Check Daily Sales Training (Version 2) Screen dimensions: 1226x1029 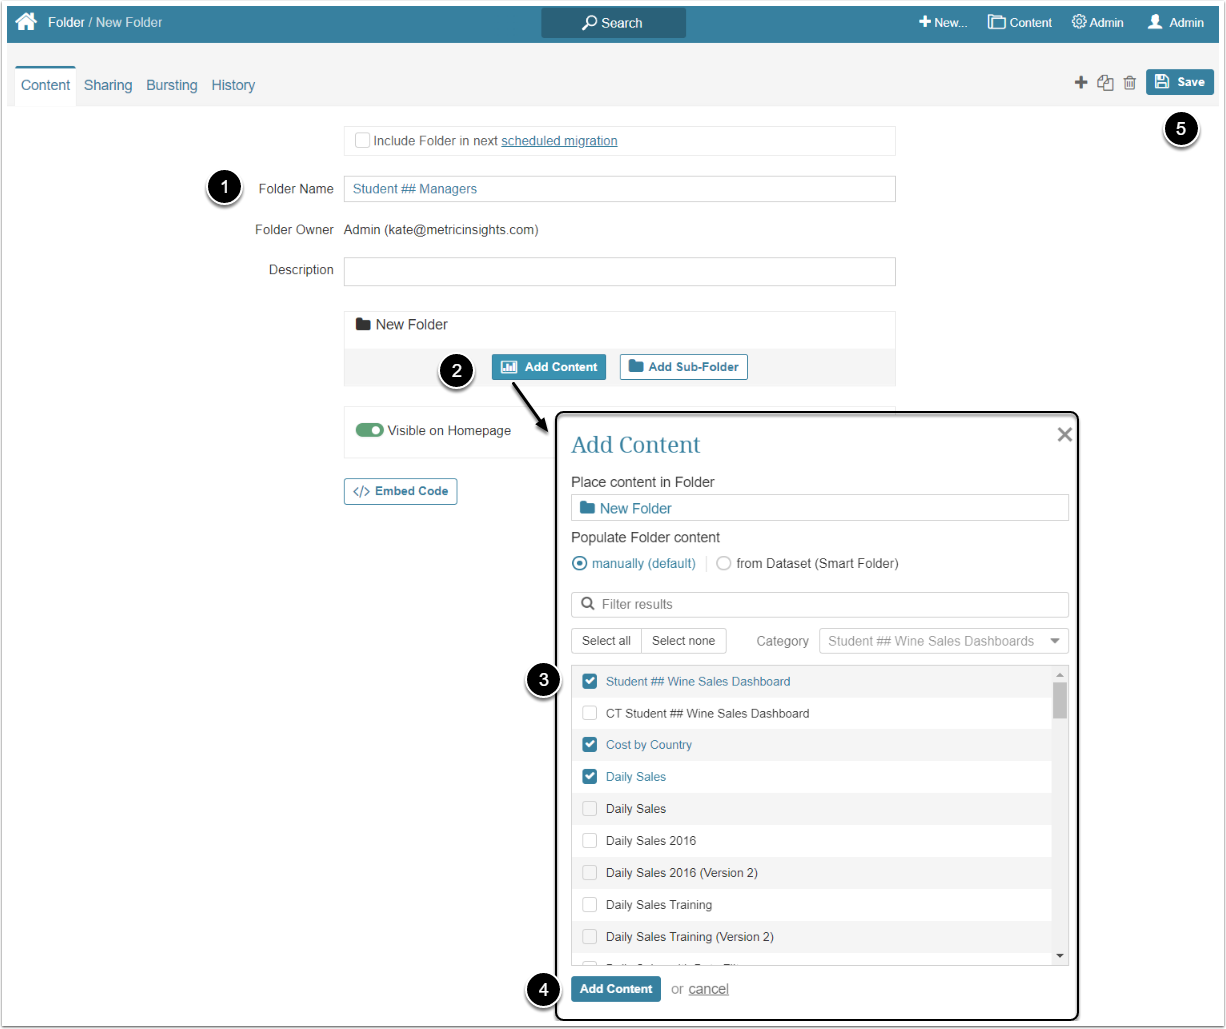[x=589, y=937]
